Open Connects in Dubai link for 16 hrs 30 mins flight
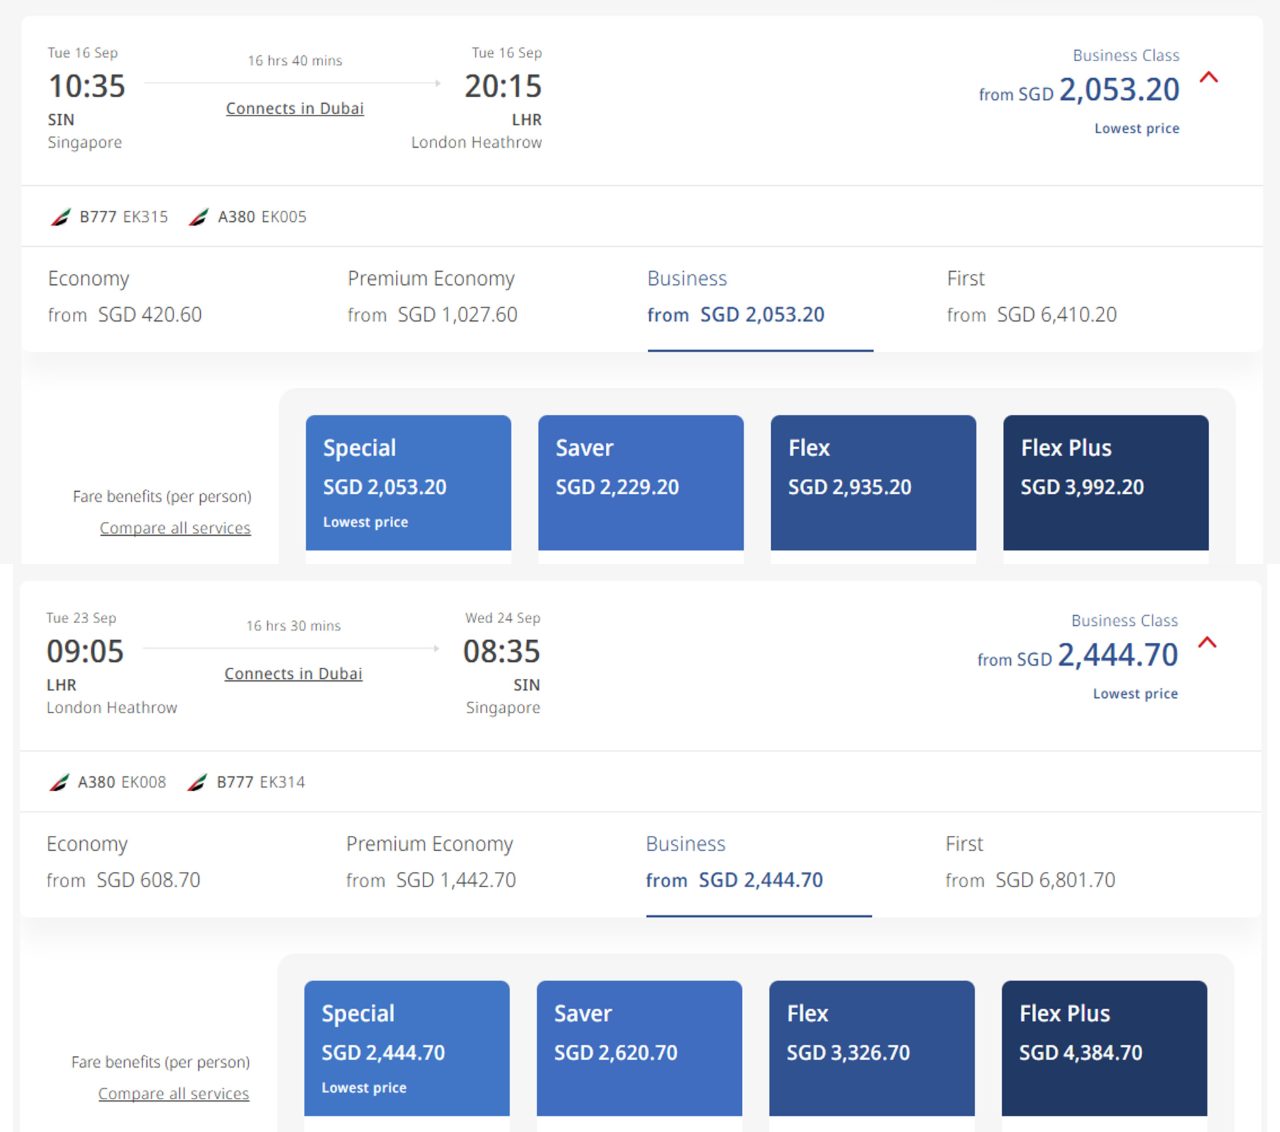The height and width of the screenshot is (1132, 1280). click(x=293, y=674)
